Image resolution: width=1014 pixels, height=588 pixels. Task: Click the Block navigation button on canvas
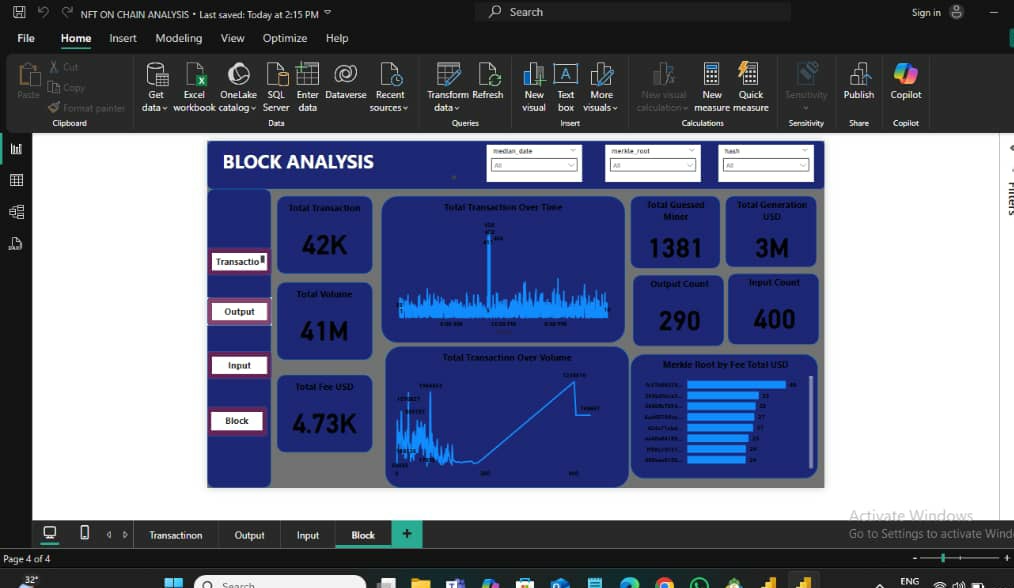coord(237,421)
